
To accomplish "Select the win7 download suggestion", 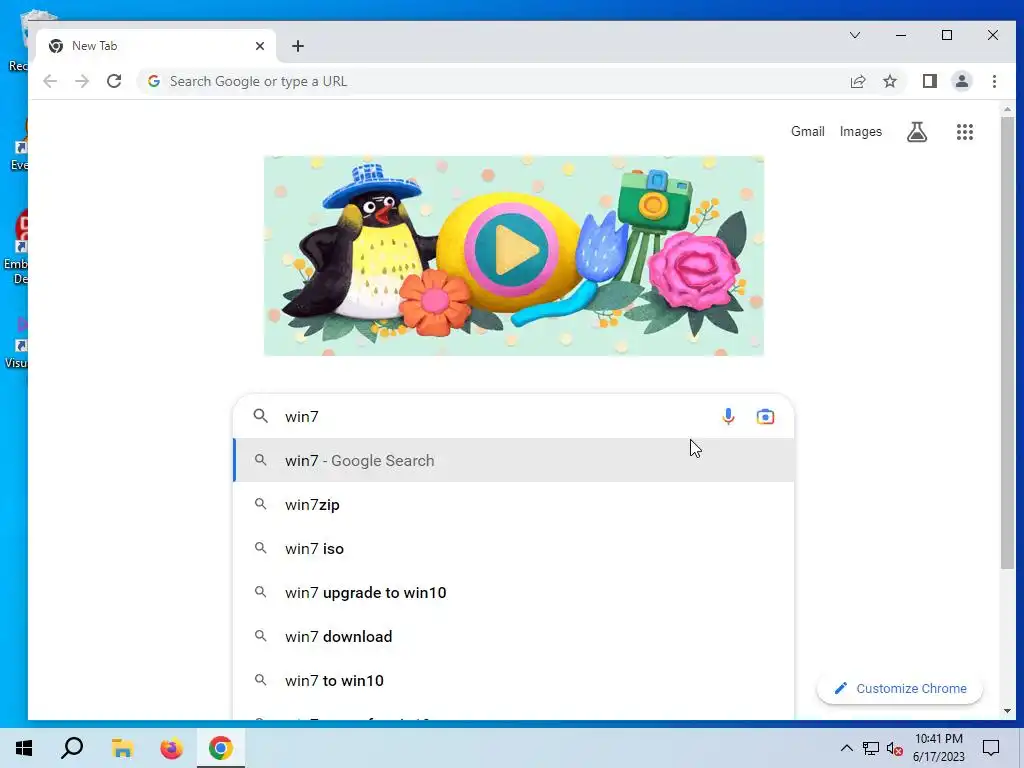I will (514, 636).
